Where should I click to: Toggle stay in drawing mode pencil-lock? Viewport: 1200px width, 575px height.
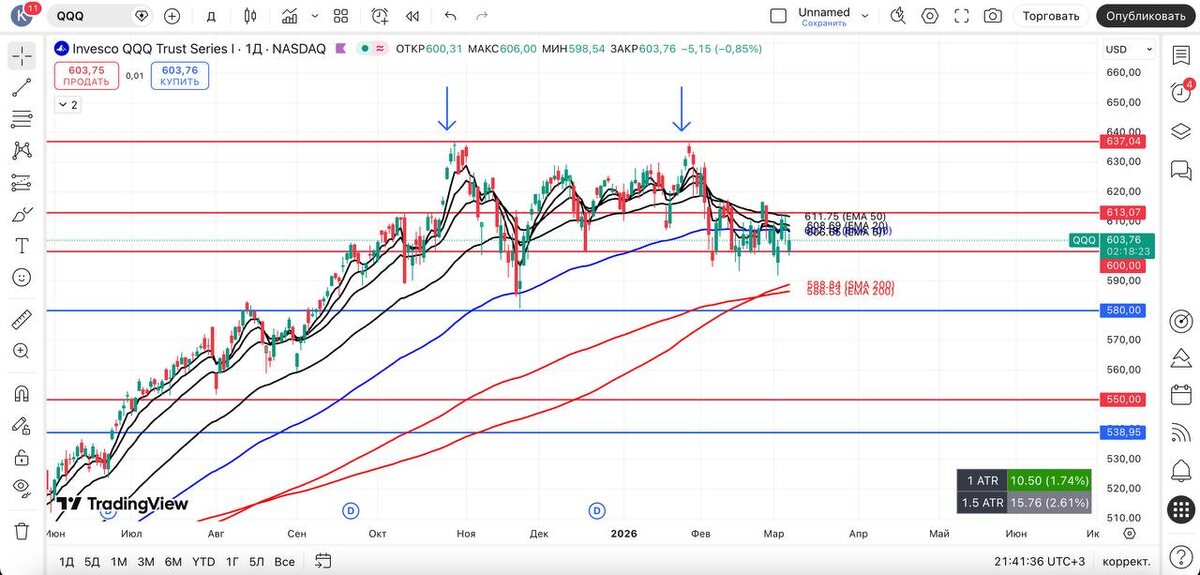21,425
